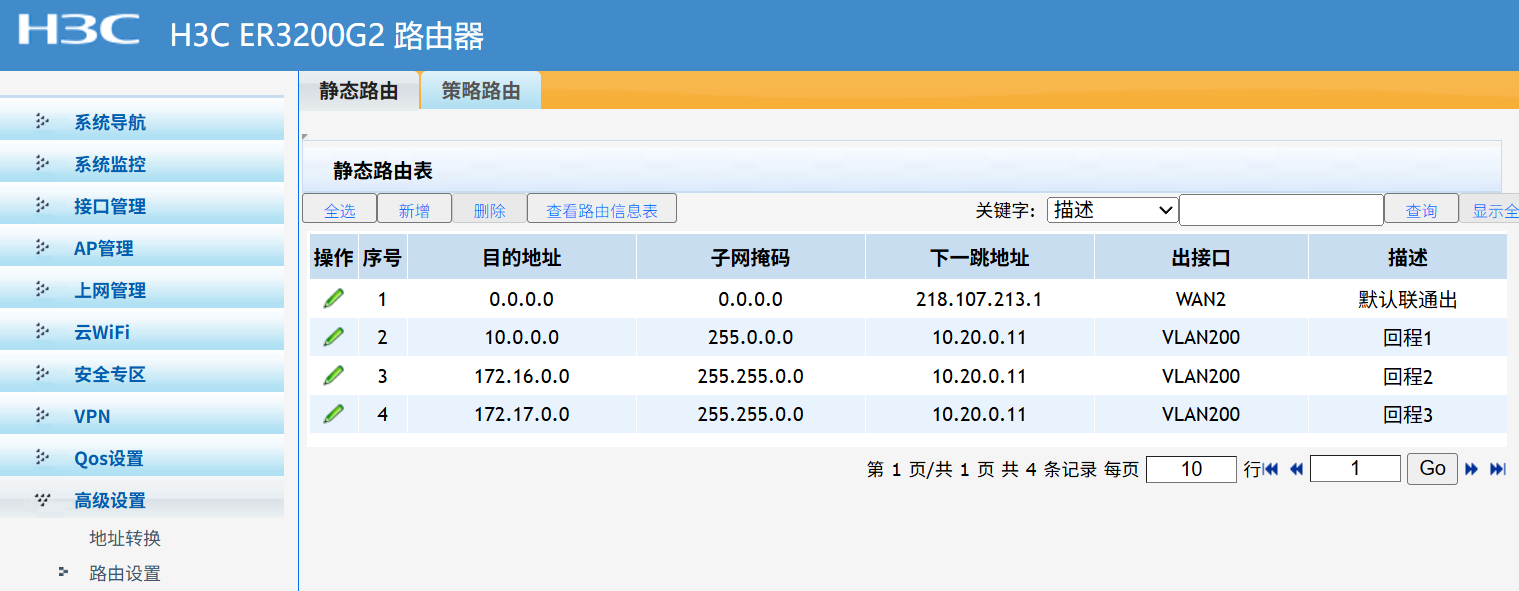
Task: Expand the 接口管理 sidebar menu
Action: pyautogui.click(x=110, y=206)
